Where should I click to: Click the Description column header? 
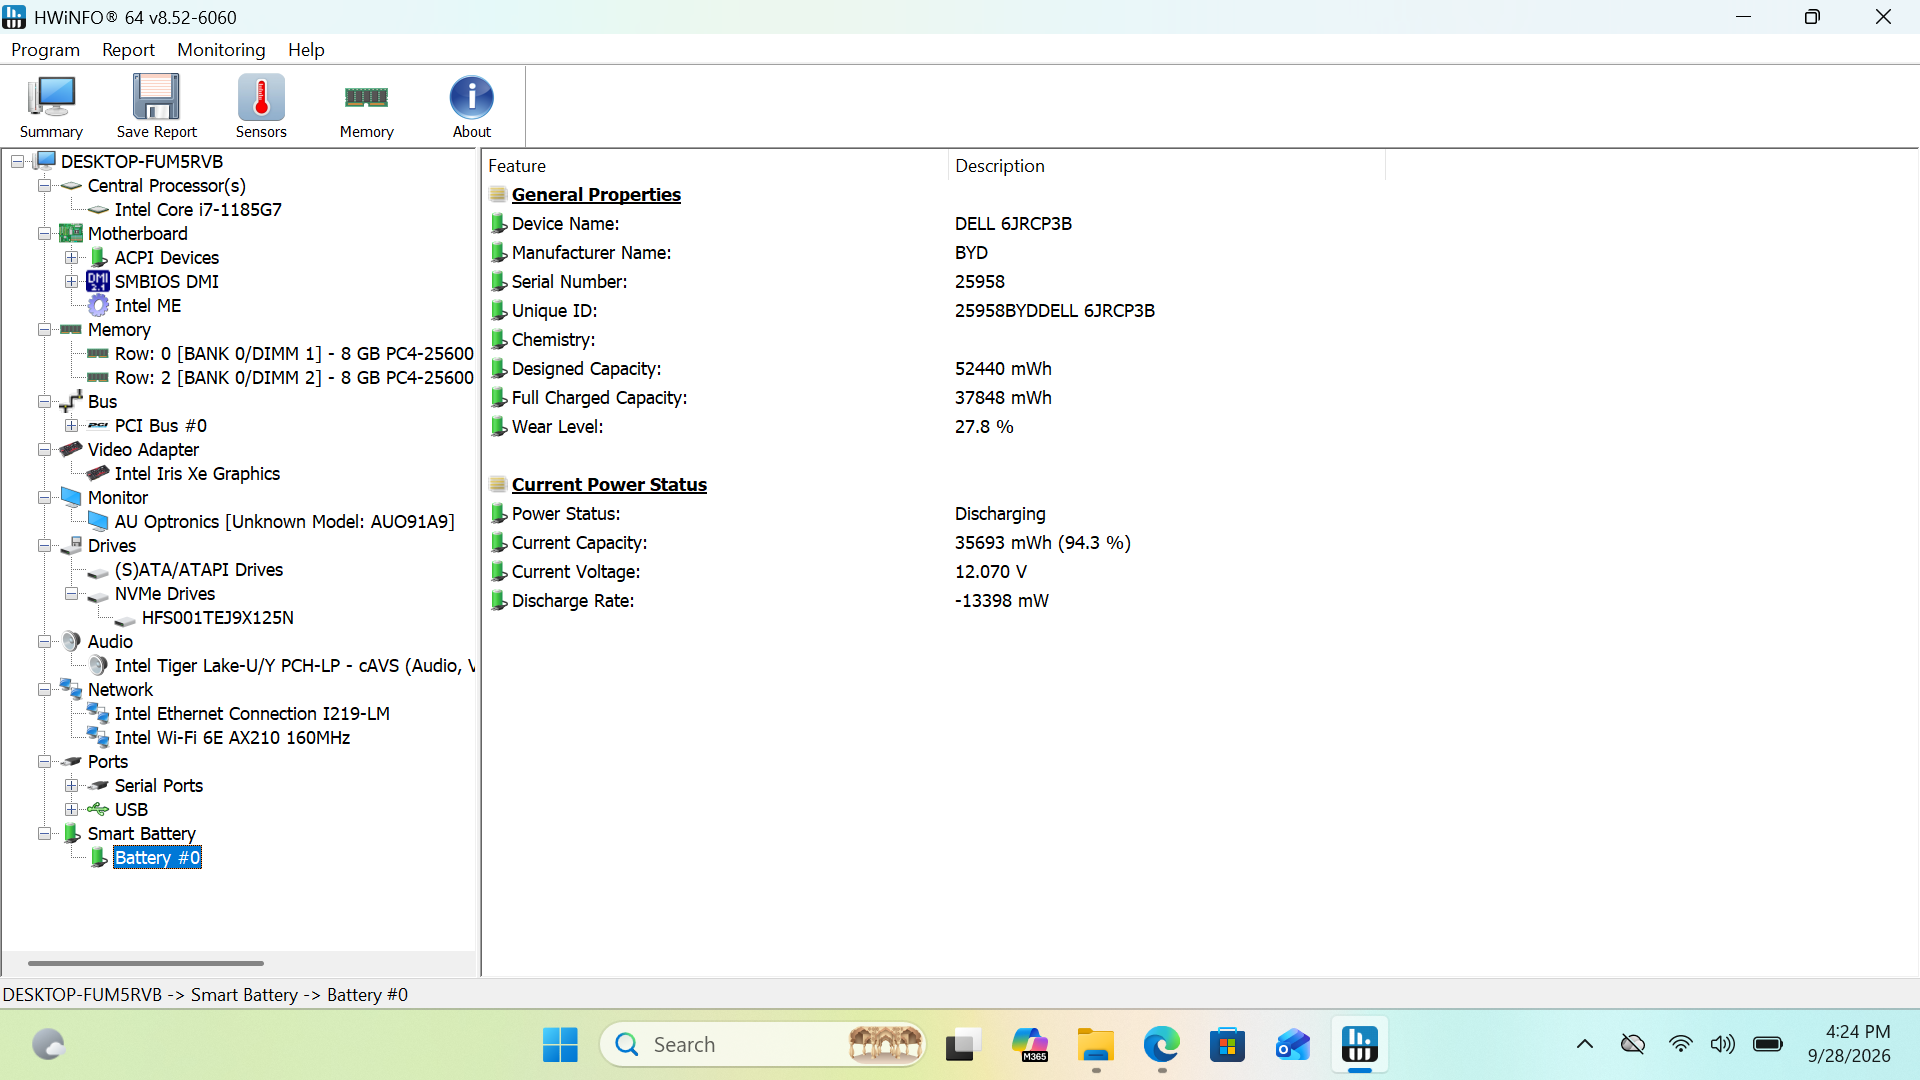point(1166,166)
